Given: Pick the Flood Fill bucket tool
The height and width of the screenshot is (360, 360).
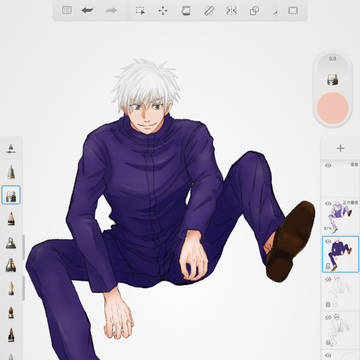Looking at the screenshot, I should (186, 11).
